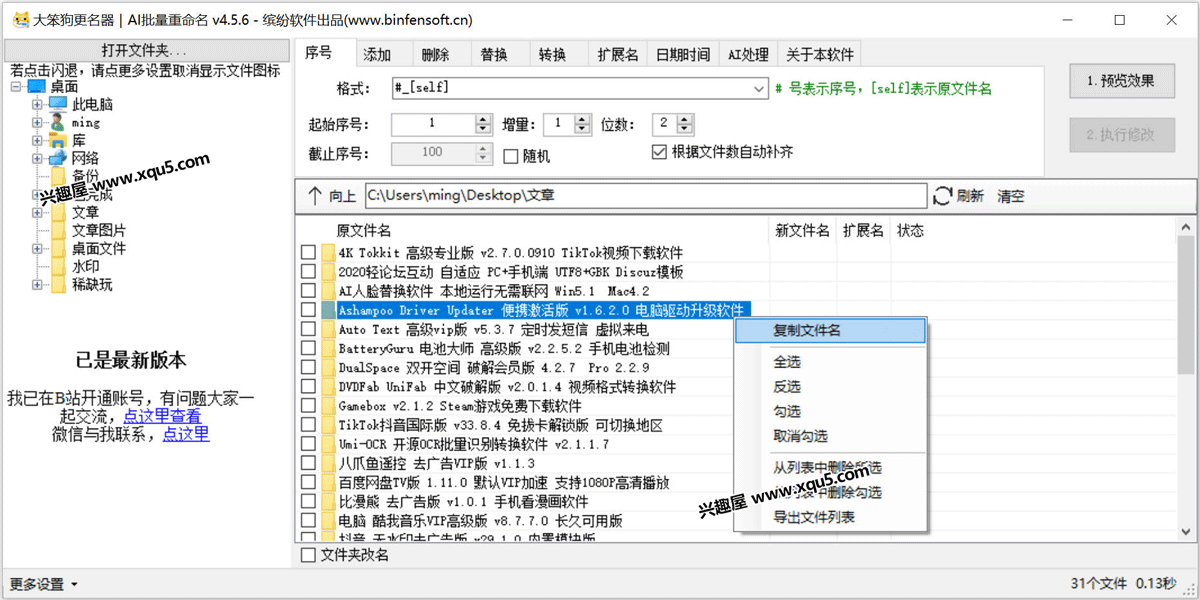Click the folder icon of the BatteryGuru row
Image resolution: width=1200 pixels, height=600 pixels.
point(328,349)
